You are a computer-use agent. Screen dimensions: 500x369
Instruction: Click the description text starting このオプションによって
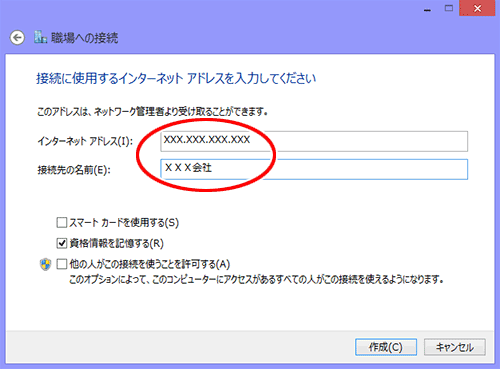click(x=256, y=279)
